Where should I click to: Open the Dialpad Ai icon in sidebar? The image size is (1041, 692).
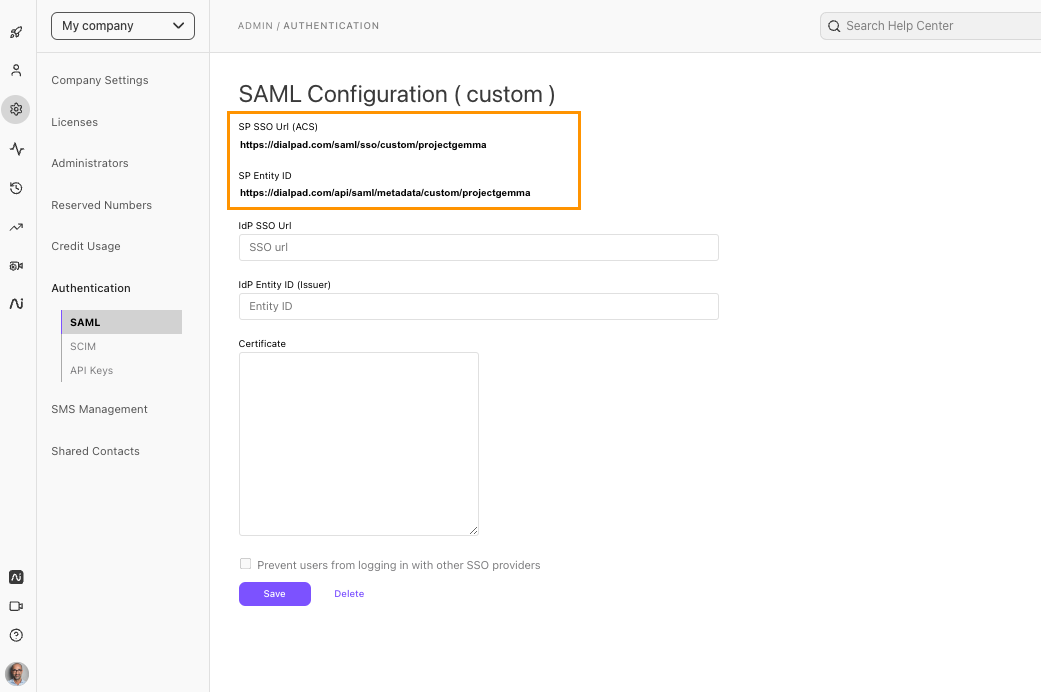click(17, 303)
